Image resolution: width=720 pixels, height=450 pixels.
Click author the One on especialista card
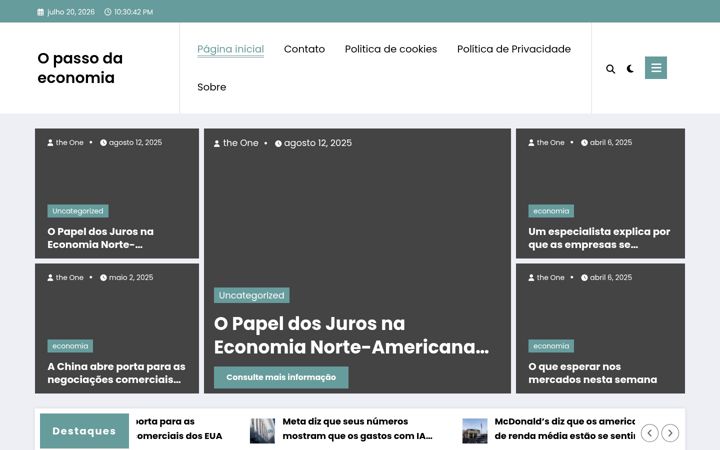tap(551, 142)
